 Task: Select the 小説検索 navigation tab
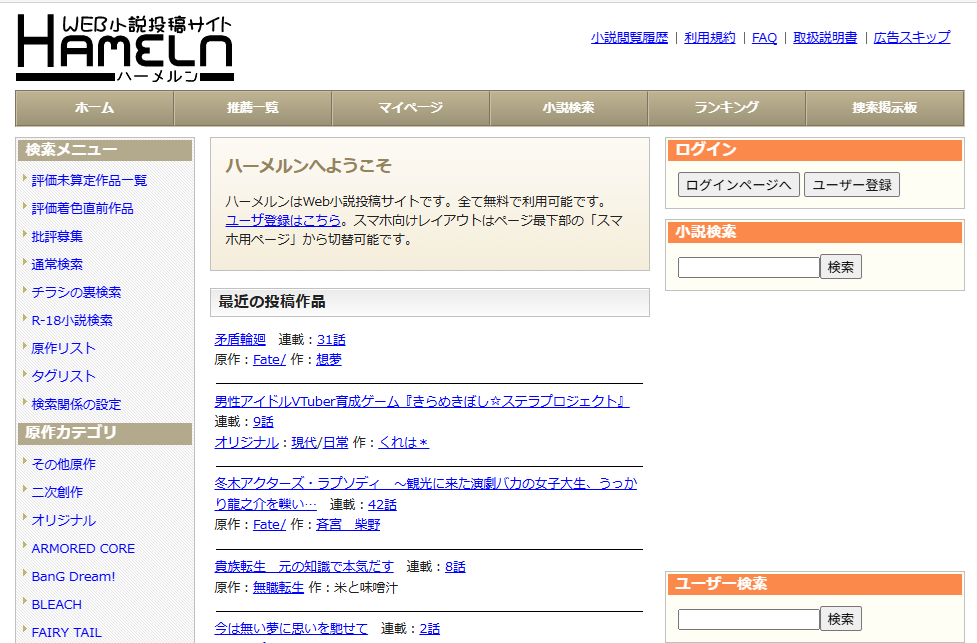[x=568, y=108]
